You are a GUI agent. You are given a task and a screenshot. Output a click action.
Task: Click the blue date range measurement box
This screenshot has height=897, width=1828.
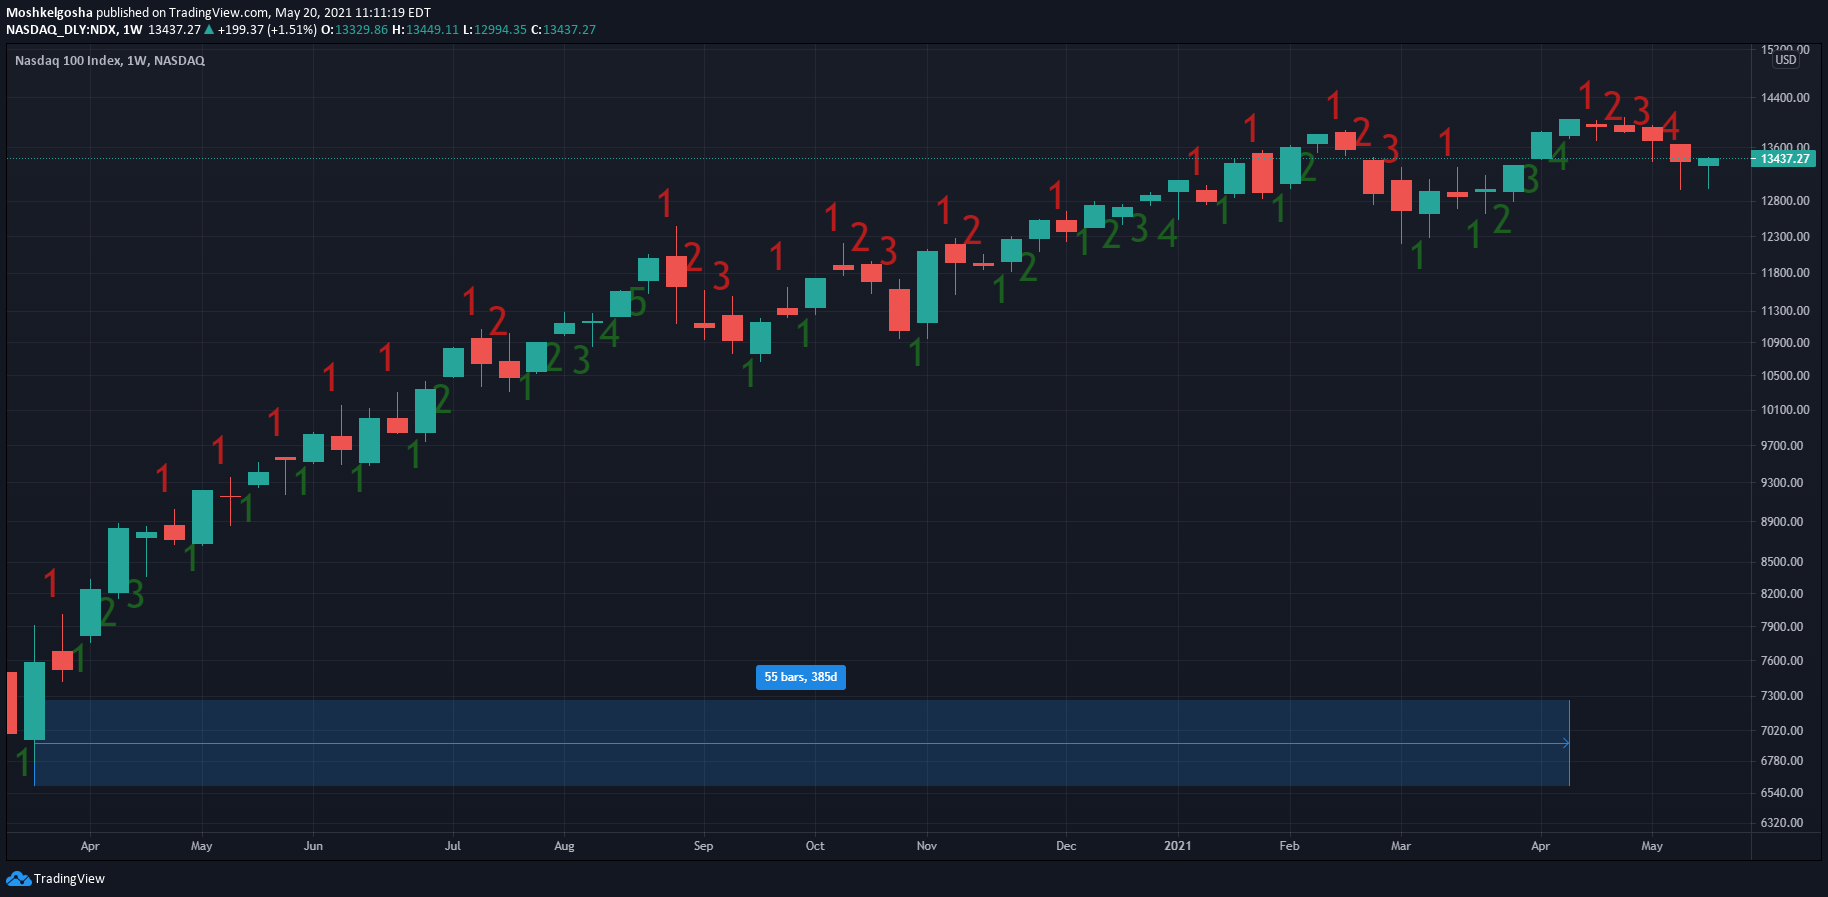802,742
